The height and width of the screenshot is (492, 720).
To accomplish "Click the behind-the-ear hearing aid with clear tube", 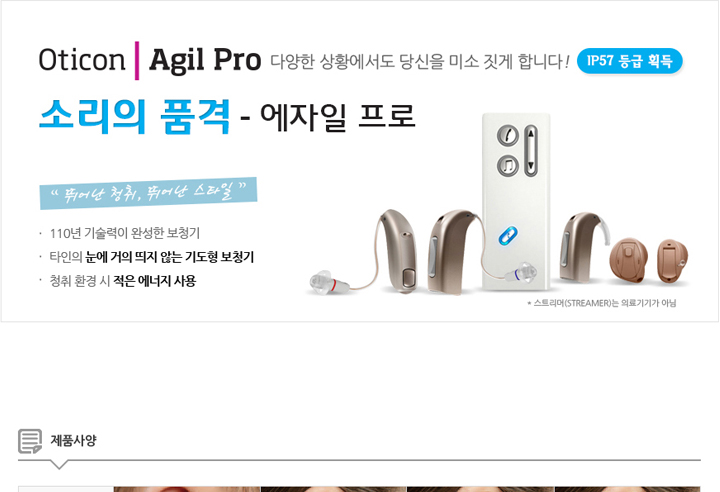I will 585,246.
